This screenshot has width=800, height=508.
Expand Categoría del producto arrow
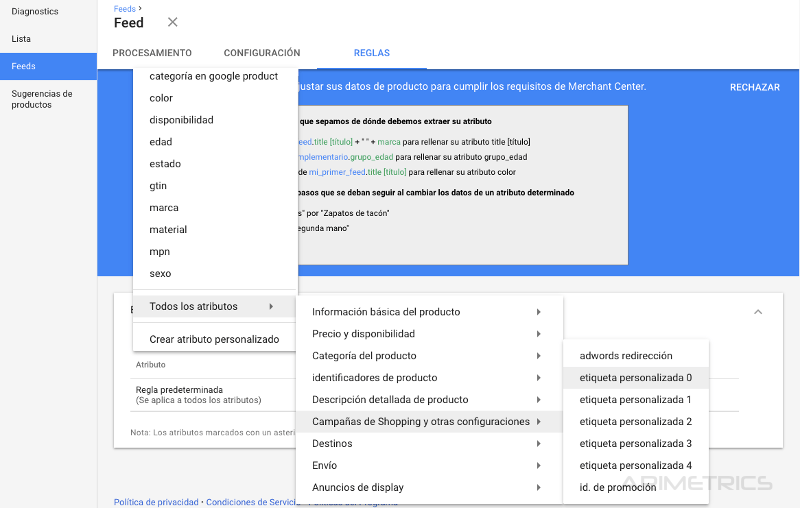click(x=538, y=355)
